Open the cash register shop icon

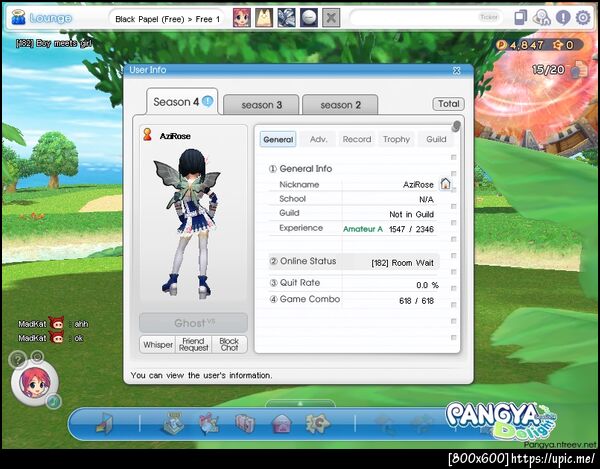174,423
